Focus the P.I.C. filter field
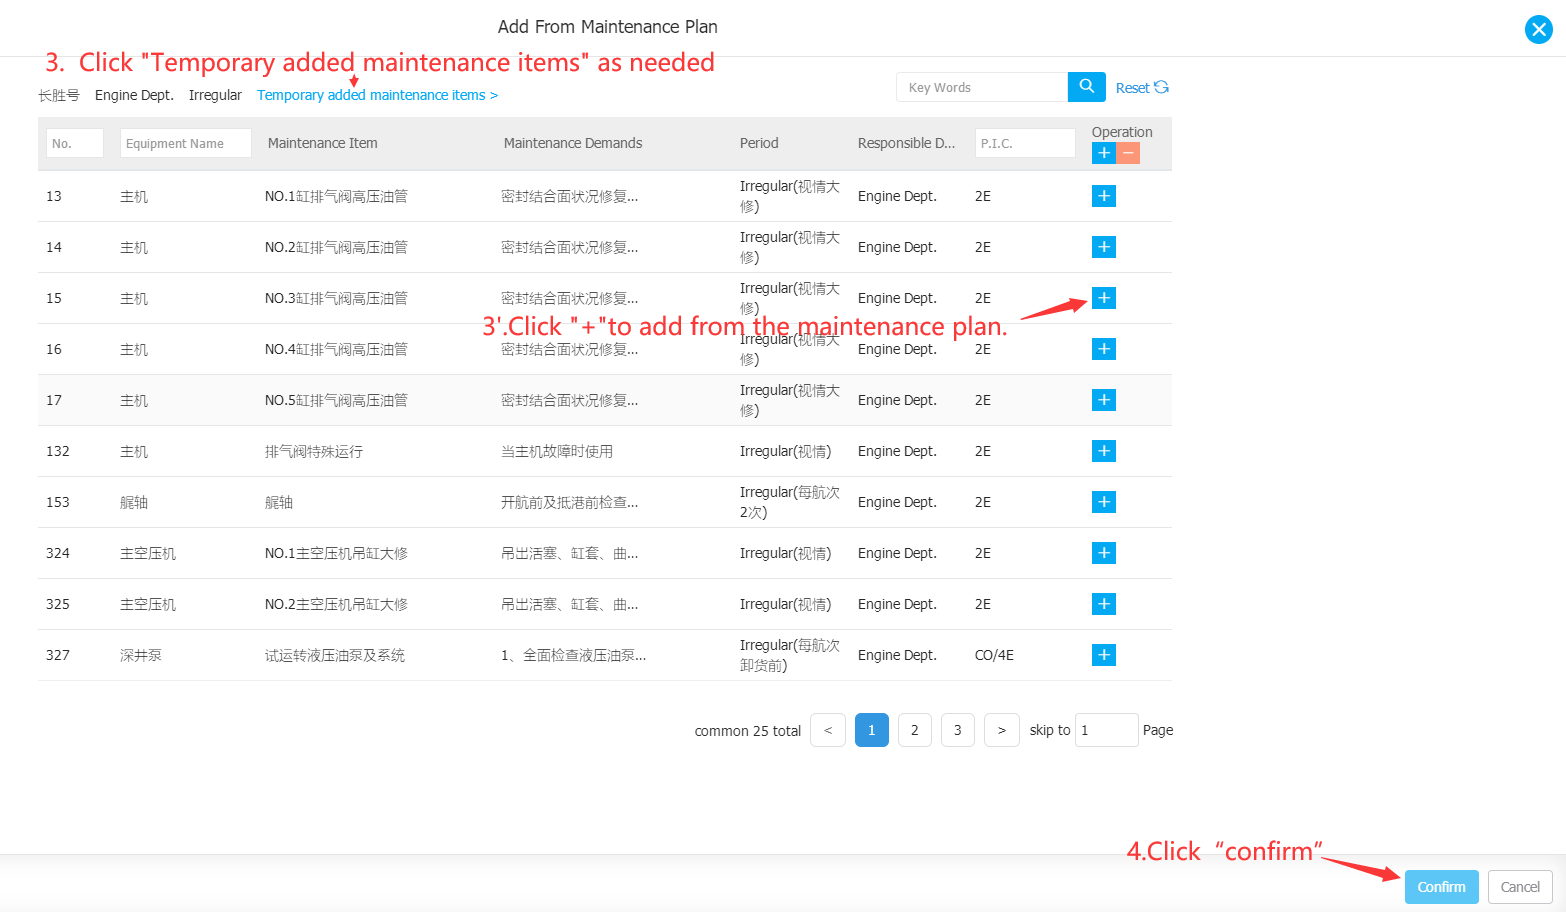Image resolution: width=1566 pixels, height=912 pixels. (x=1025, y=143)
